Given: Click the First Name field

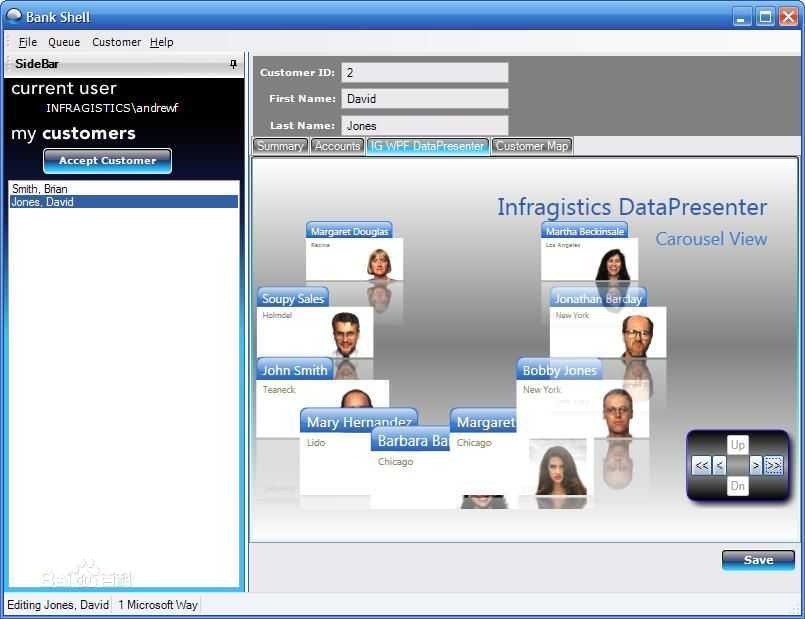Looking at the screenshot, I should (425, 99).
